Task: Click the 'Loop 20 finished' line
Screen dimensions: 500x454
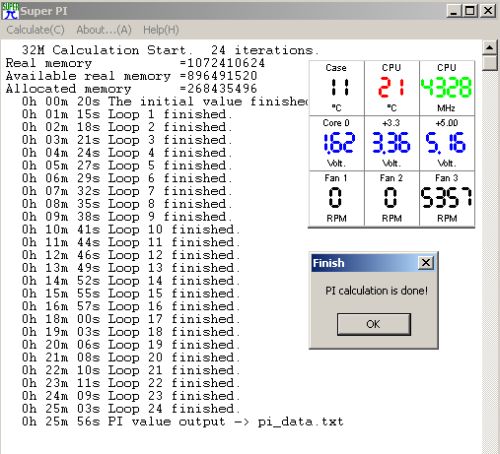Action: click(131, 357)
